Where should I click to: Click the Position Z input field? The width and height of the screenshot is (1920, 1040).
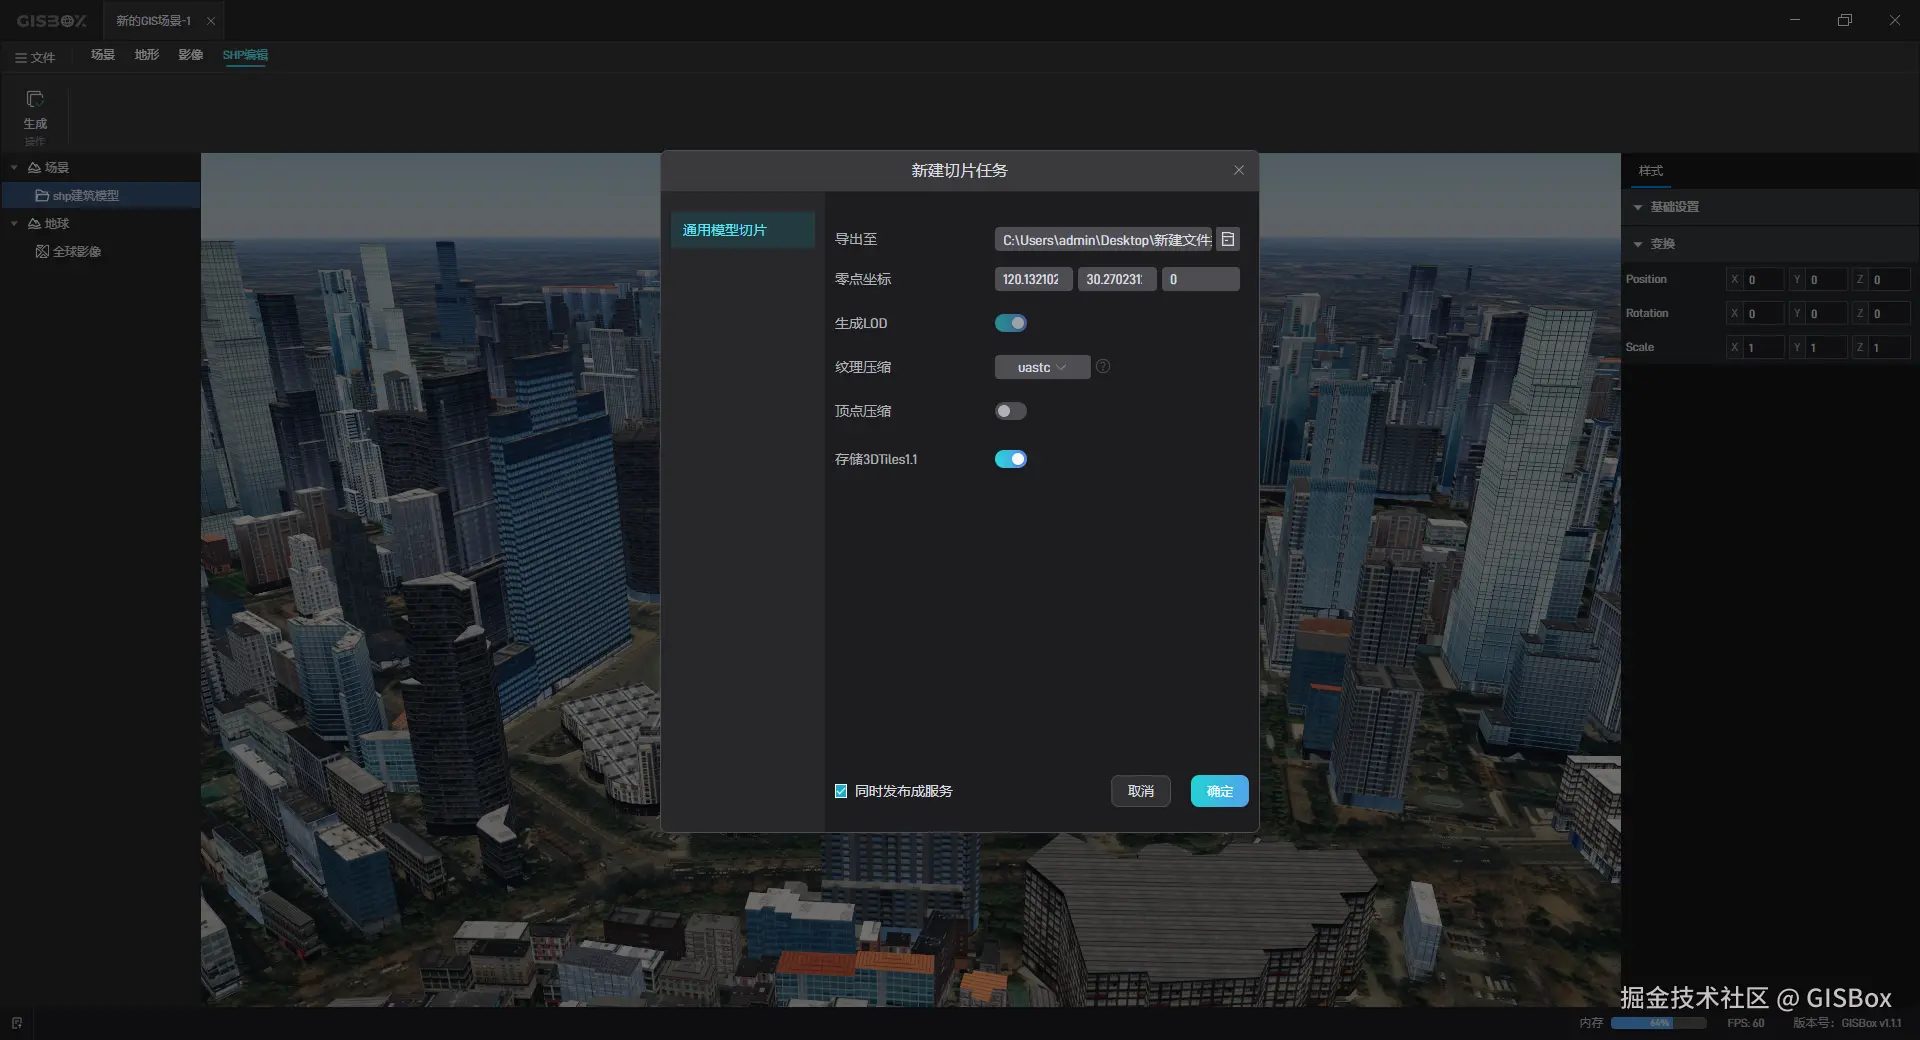1889,280
